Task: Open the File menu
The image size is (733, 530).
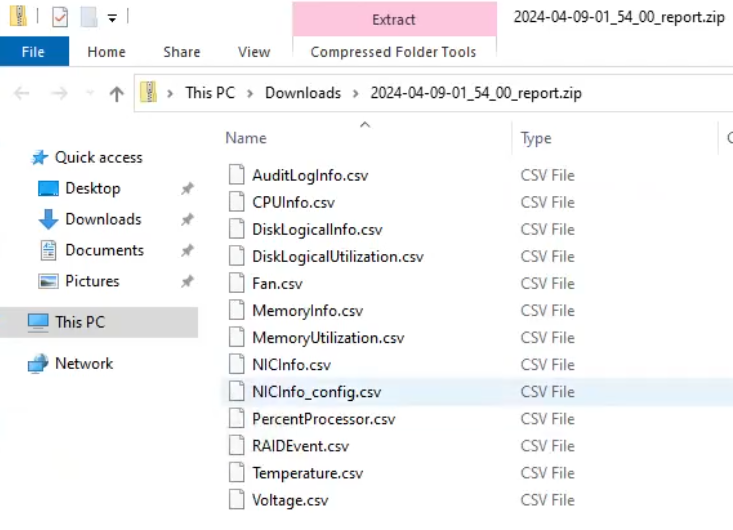Action: (x=34, y=52)
